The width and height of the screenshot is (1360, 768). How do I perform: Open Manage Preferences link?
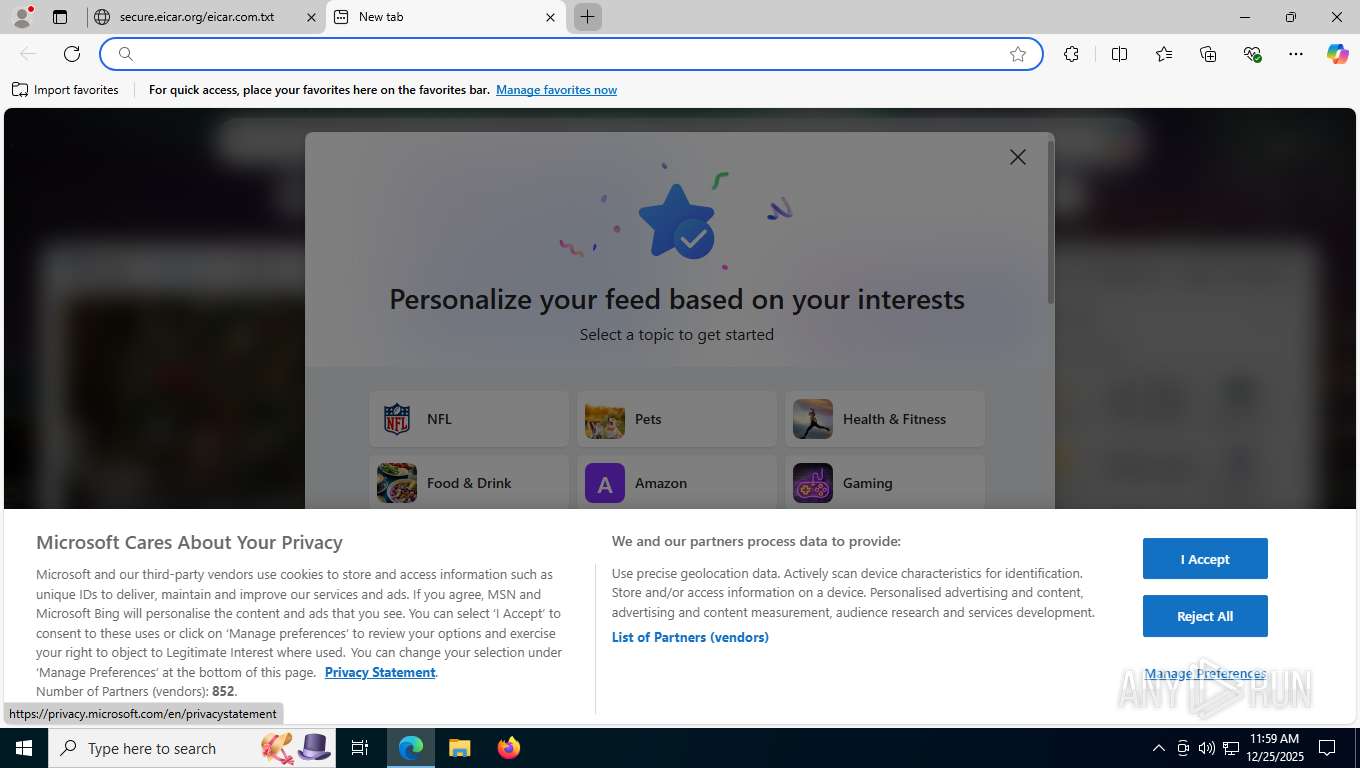[1205, 674]
